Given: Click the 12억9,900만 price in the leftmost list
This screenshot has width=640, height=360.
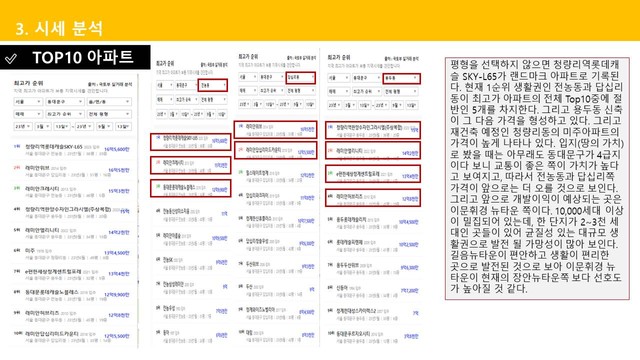Looking at the screenshot, I should point(117,294).
